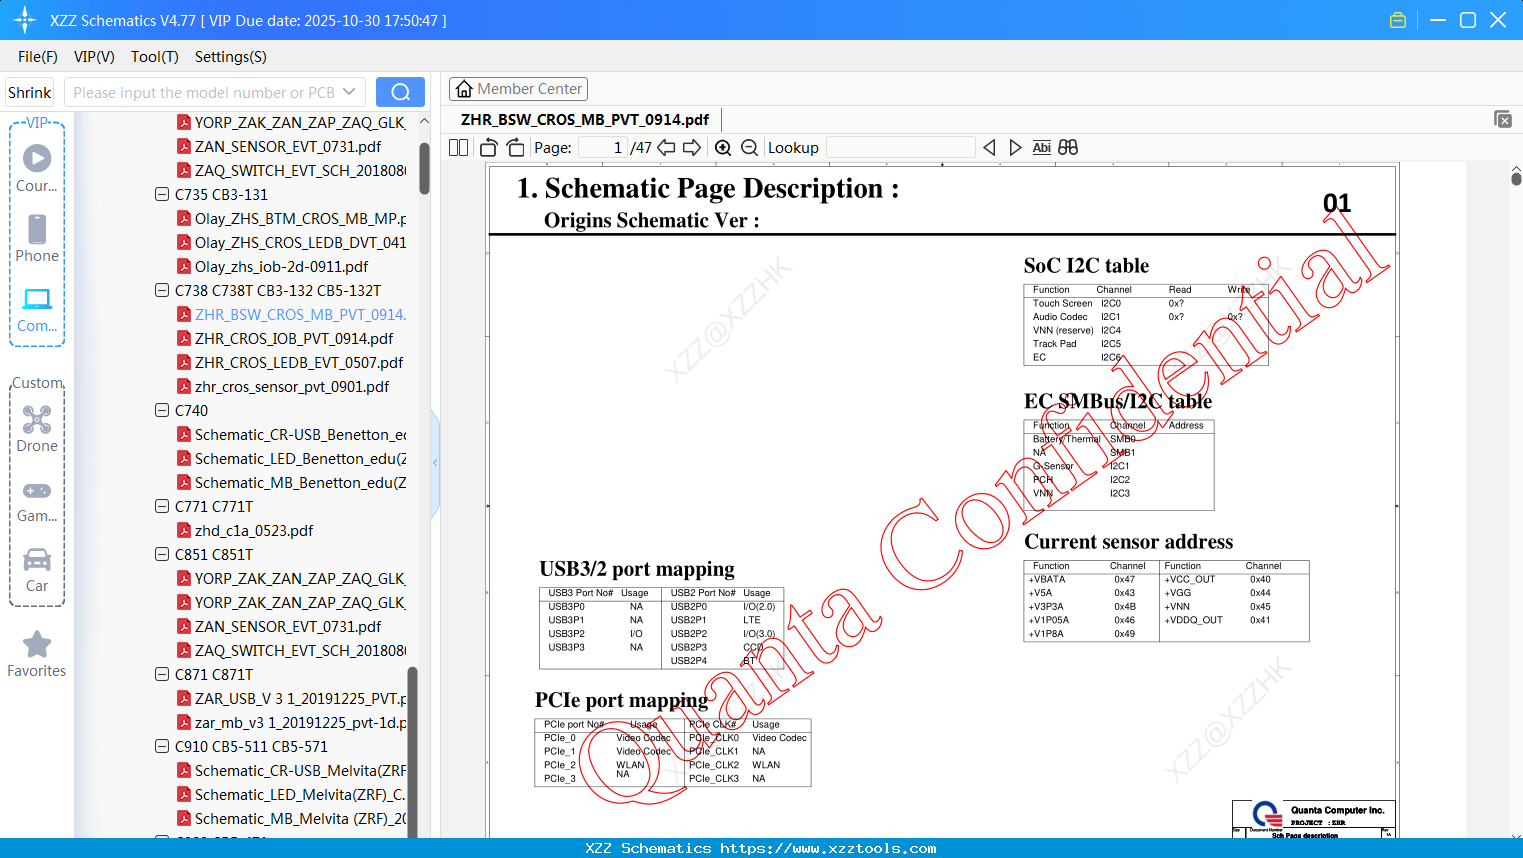Click the document viewer vertical scrollbar thumb

tap(1516, 179)
